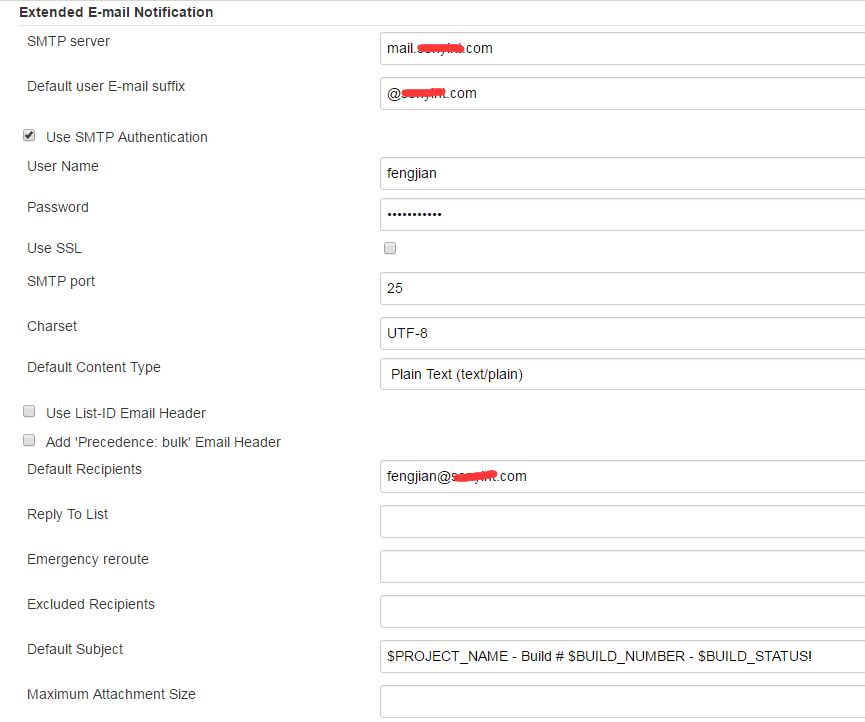Click the Default Recipients label
This screenshot has height=722, width=865.
84,469
